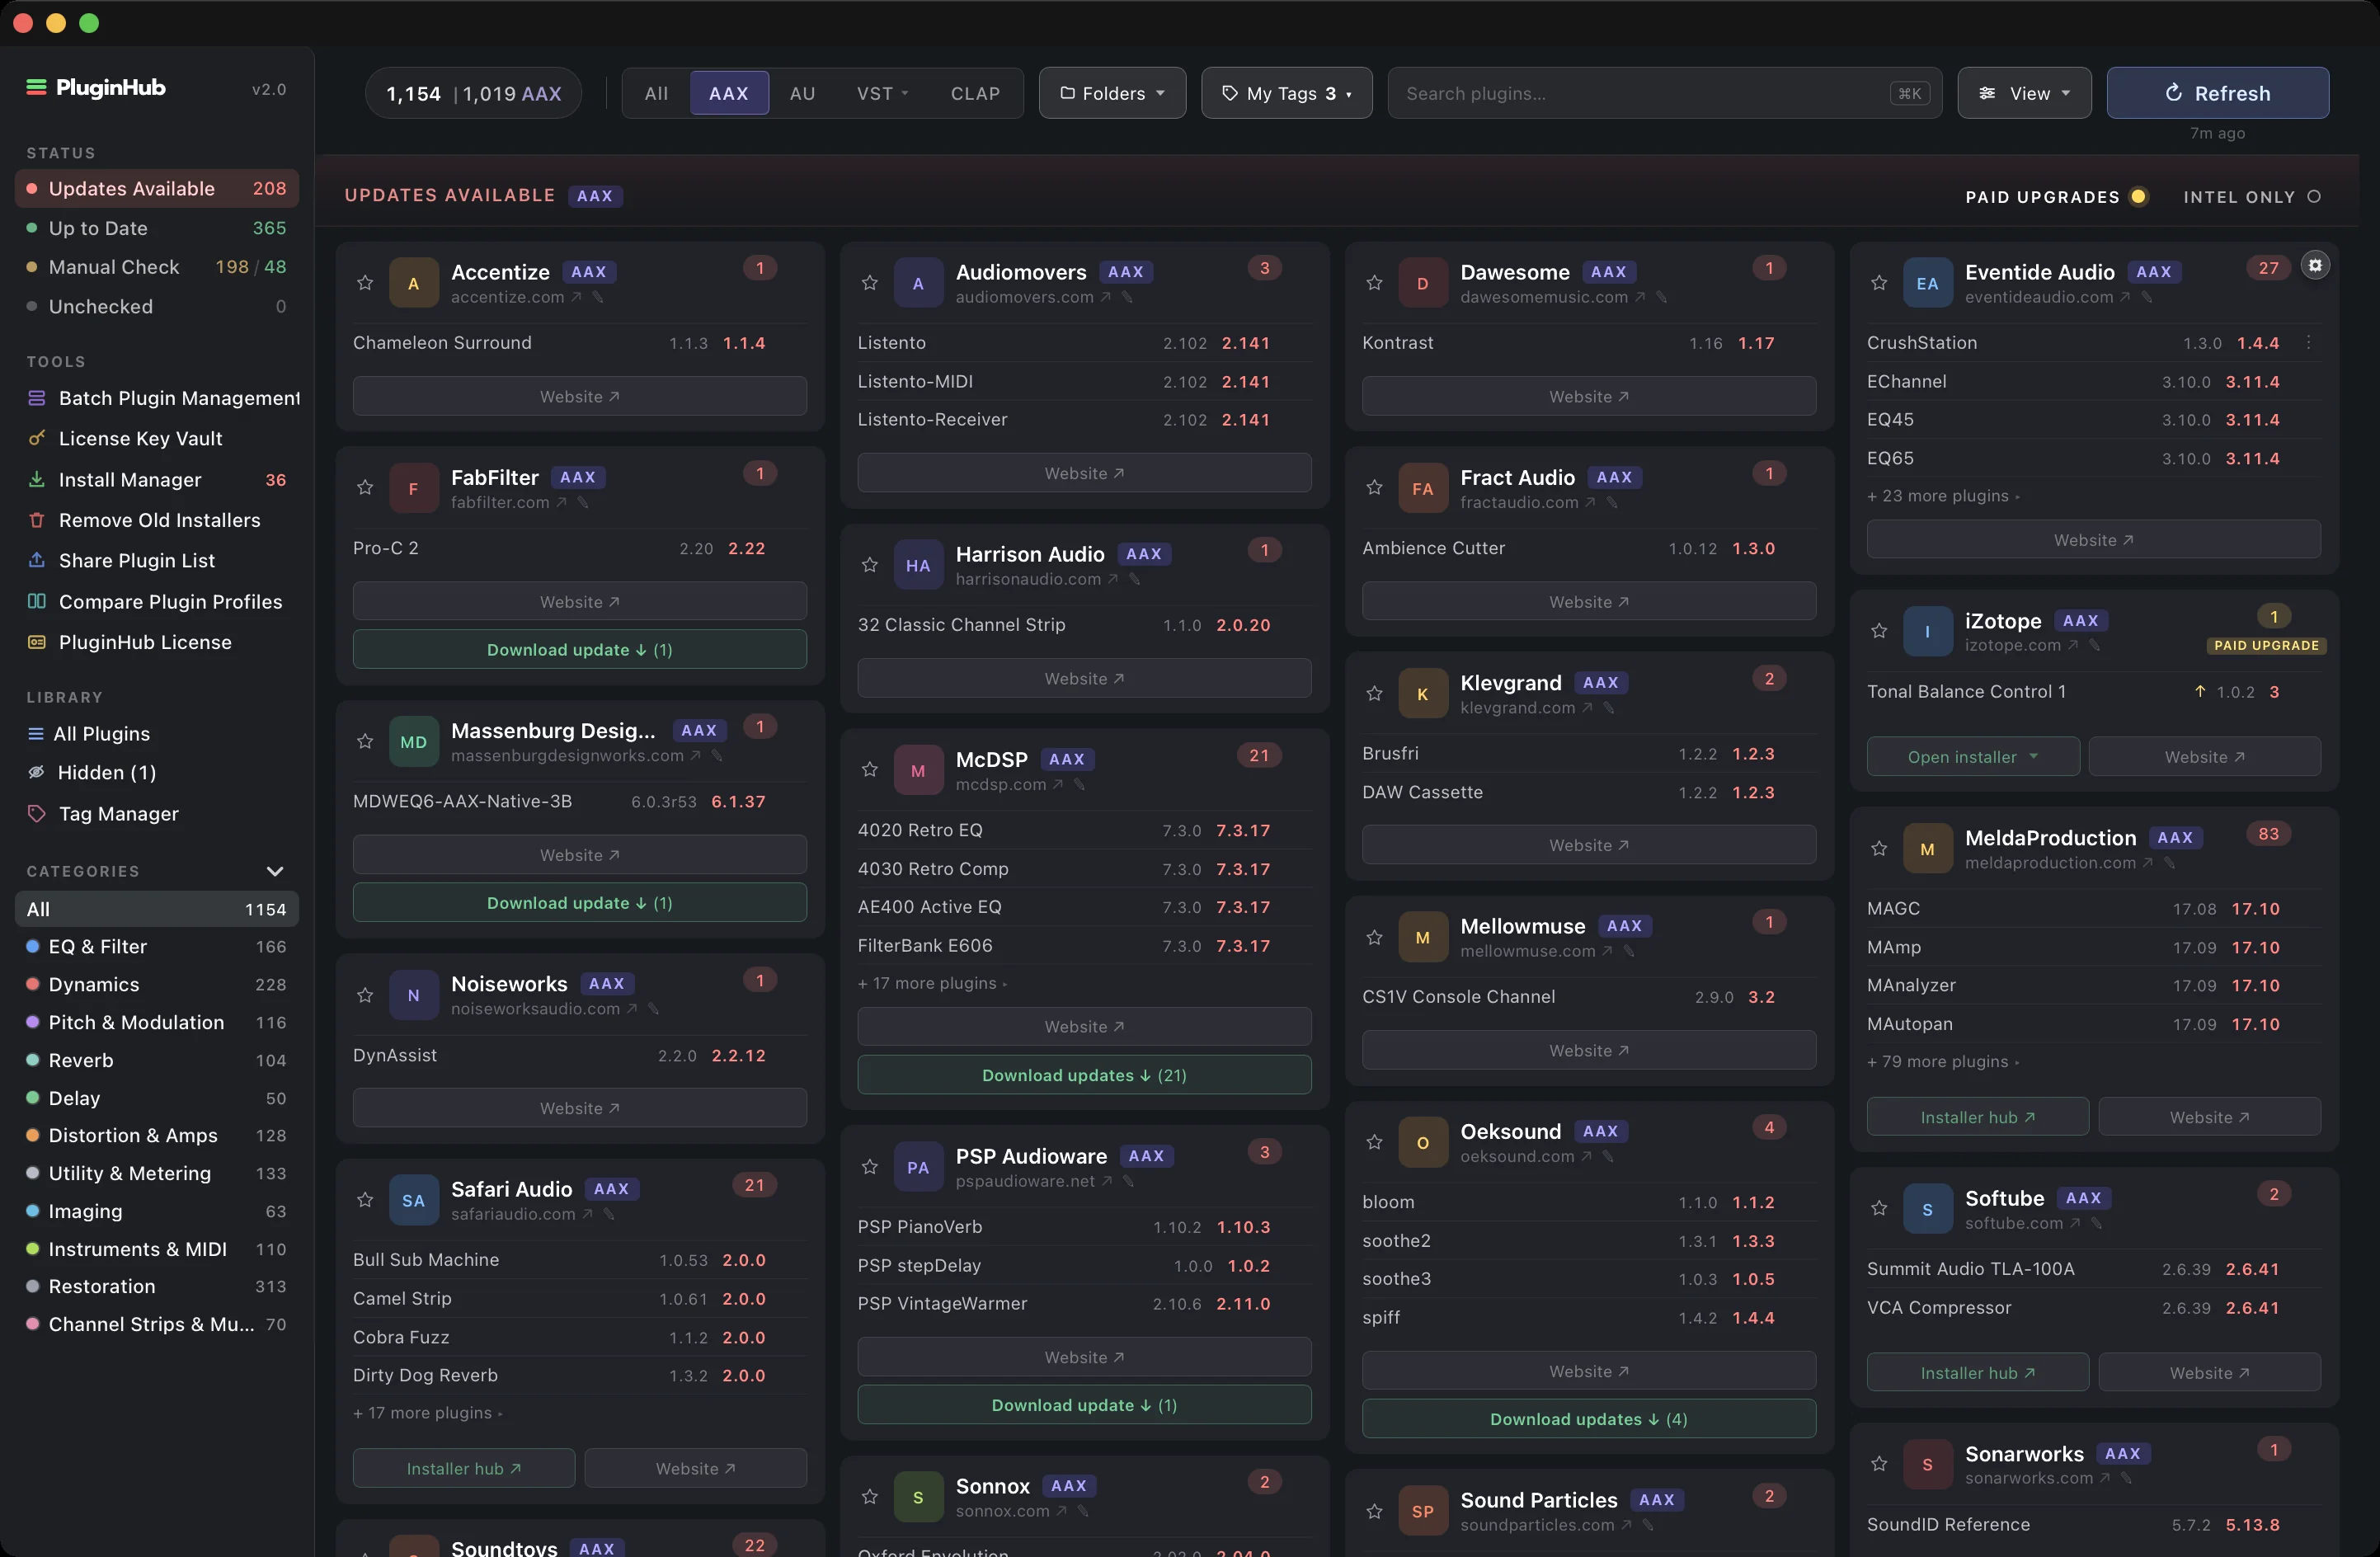Star the Eventide Audio vendor
The width and height of the screenshot is (2380, 1557).
point(1879,283)
